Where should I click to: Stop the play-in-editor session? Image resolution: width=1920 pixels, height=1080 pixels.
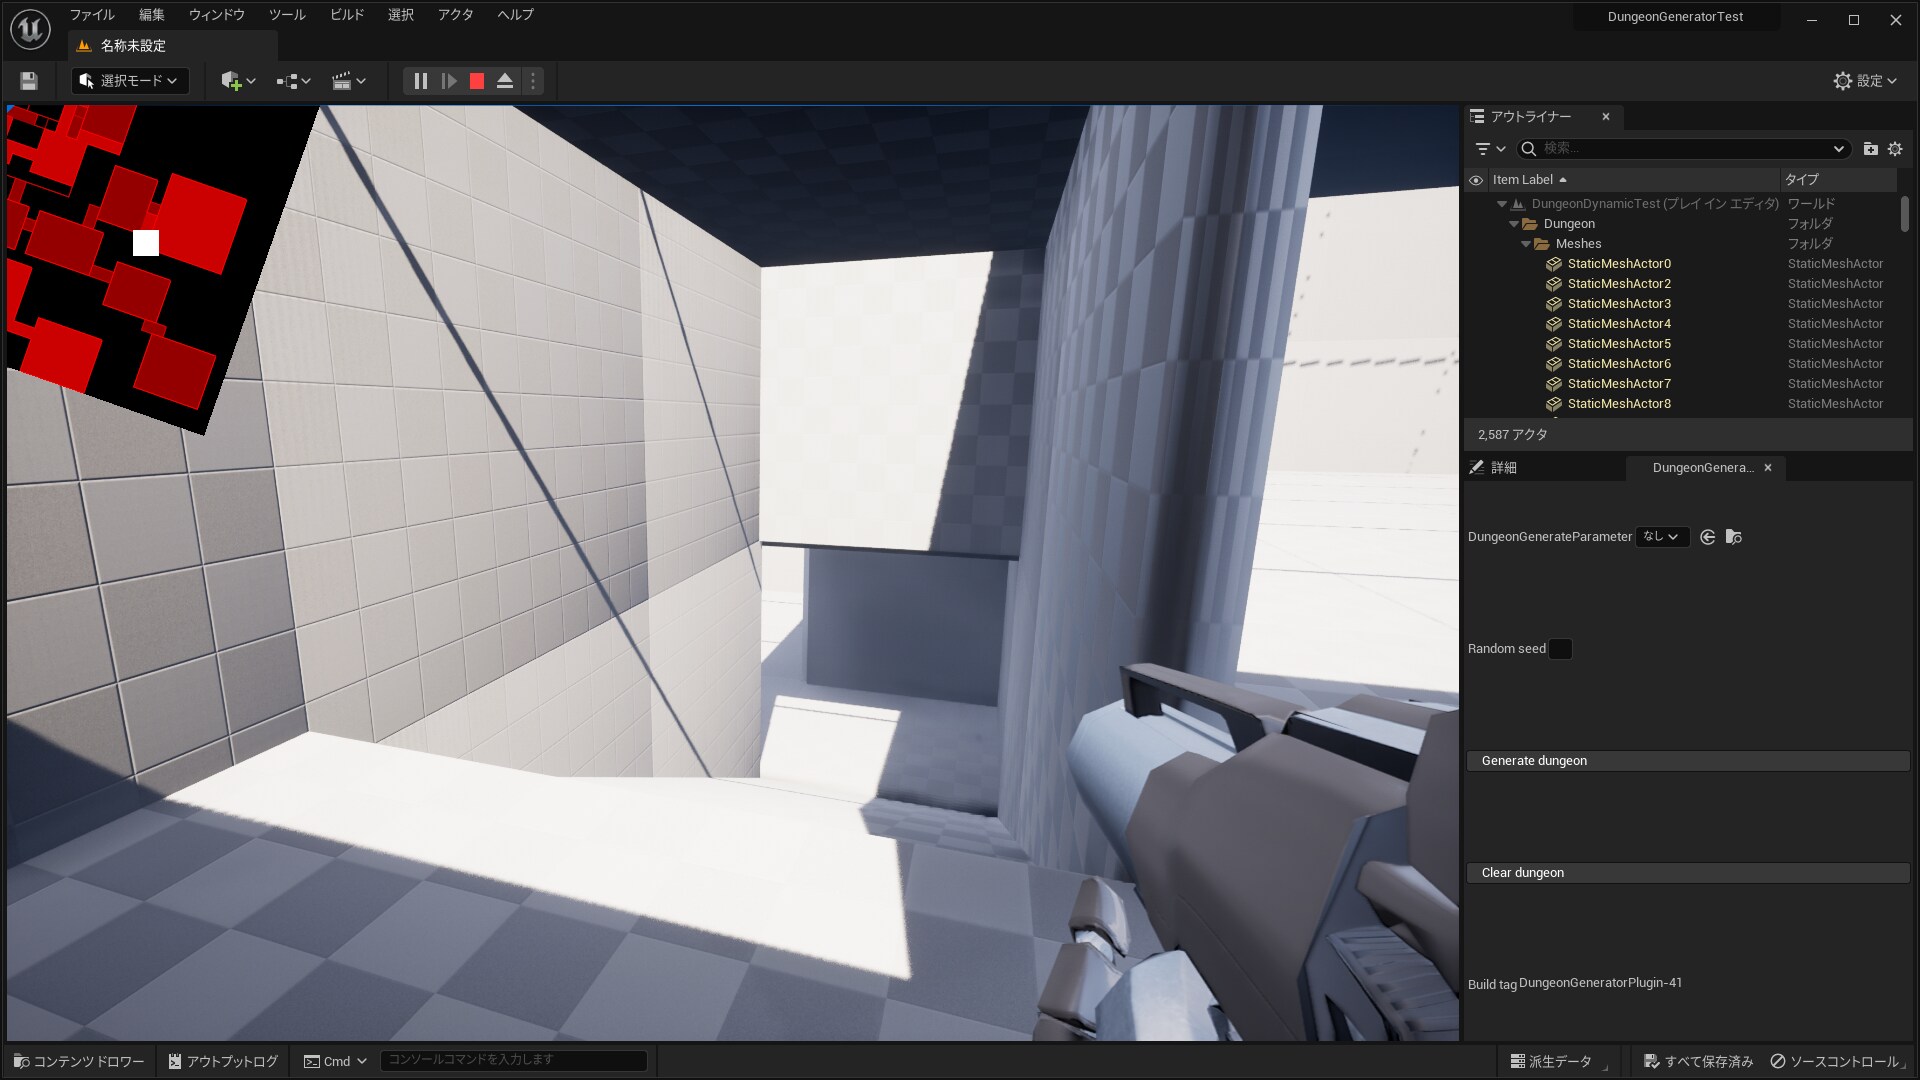[477, 81]
